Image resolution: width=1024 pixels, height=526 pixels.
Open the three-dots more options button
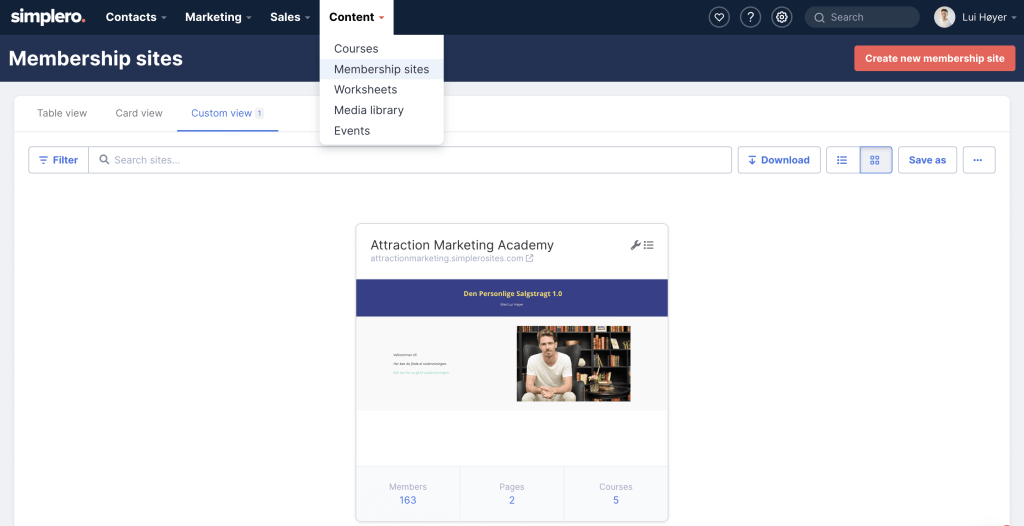tap(978, 160)
